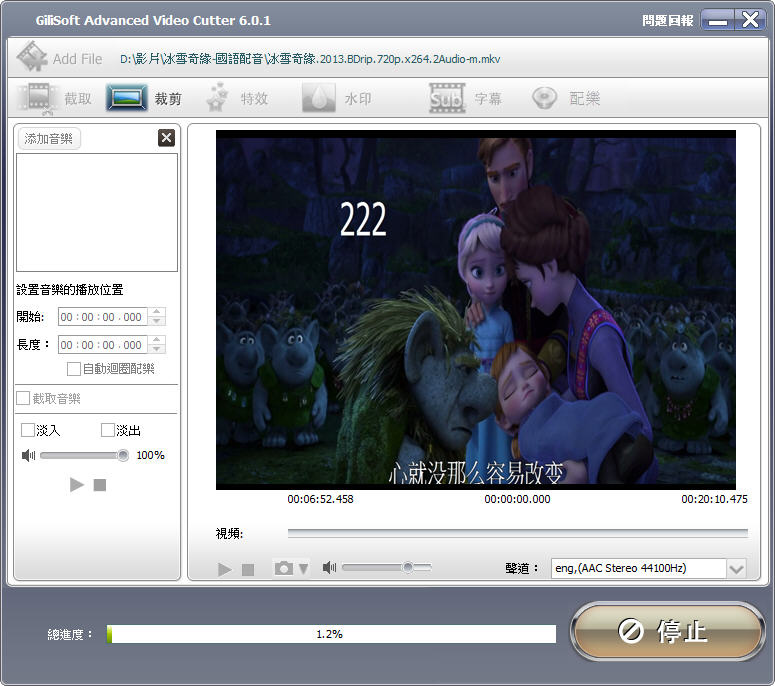Enable the 淡入 fade-in checkbox

point(28,430)
